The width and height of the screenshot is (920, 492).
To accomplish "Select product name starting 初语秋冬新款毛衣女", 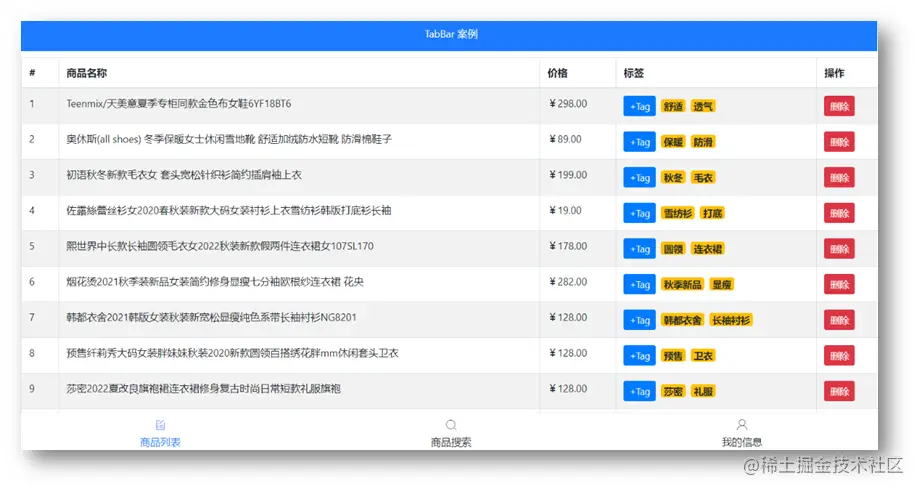I will point(184,175).
